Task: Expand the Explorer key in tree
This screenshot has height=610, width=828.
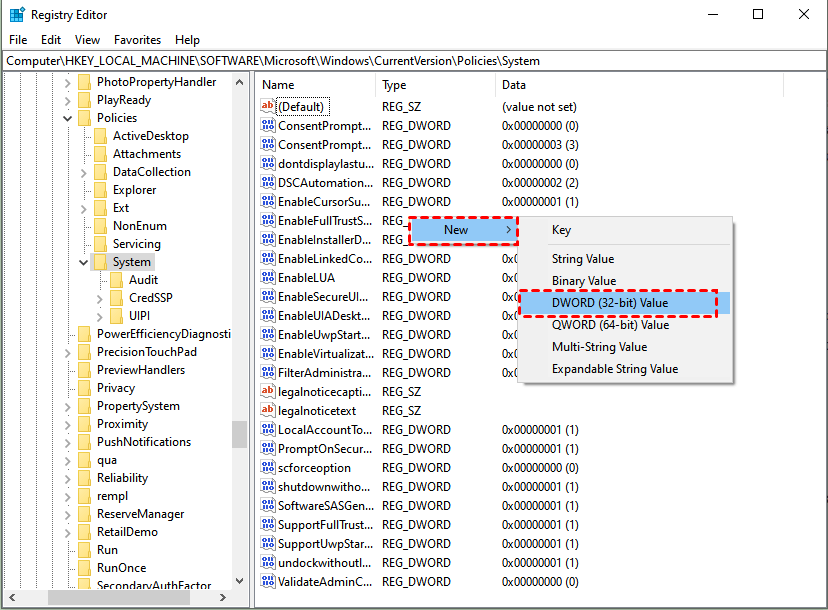Action: pyautogui.click(x=83, y=190)
